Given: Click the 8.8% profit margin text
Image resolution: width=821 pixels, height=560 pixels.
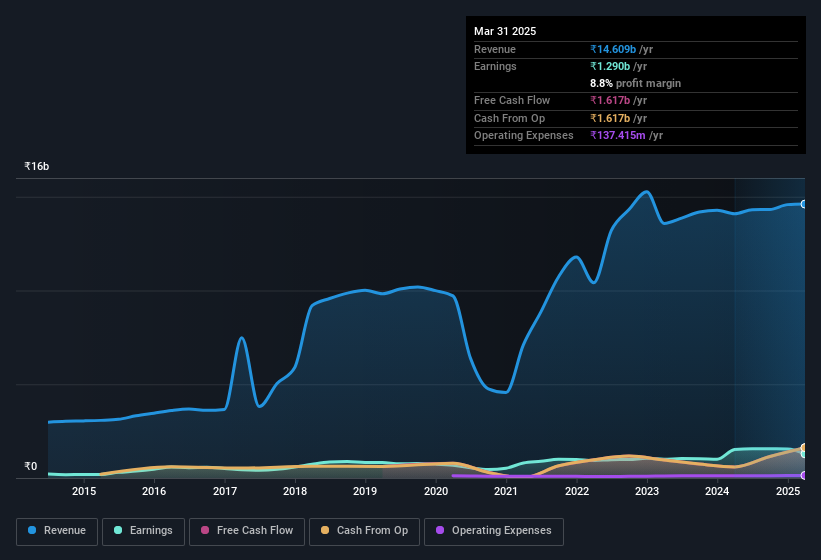Looking at the screenshot, I should click(636, 83).
